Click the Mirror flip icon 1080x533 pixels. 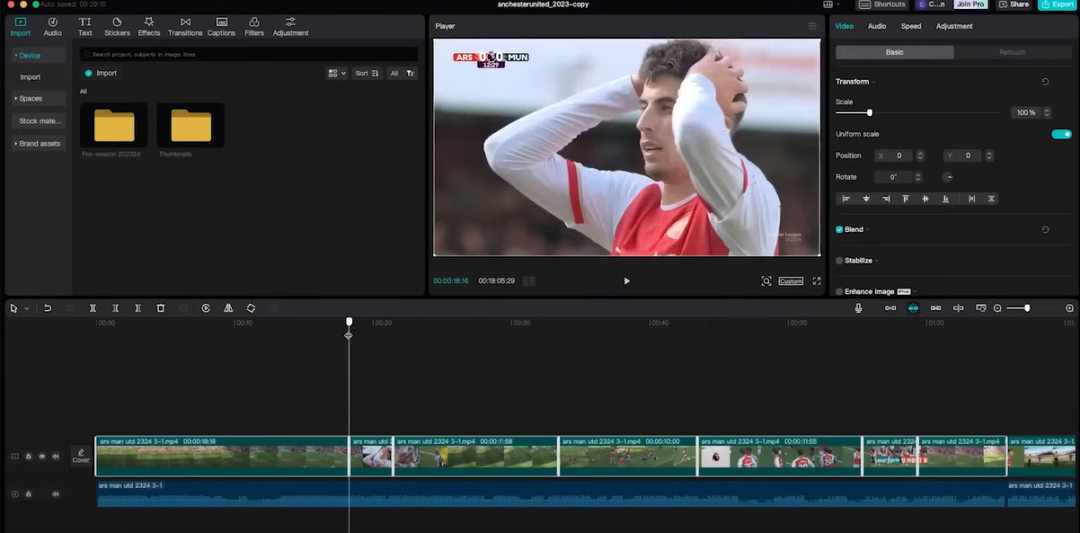pyautogui.click(x=228, y=309)
